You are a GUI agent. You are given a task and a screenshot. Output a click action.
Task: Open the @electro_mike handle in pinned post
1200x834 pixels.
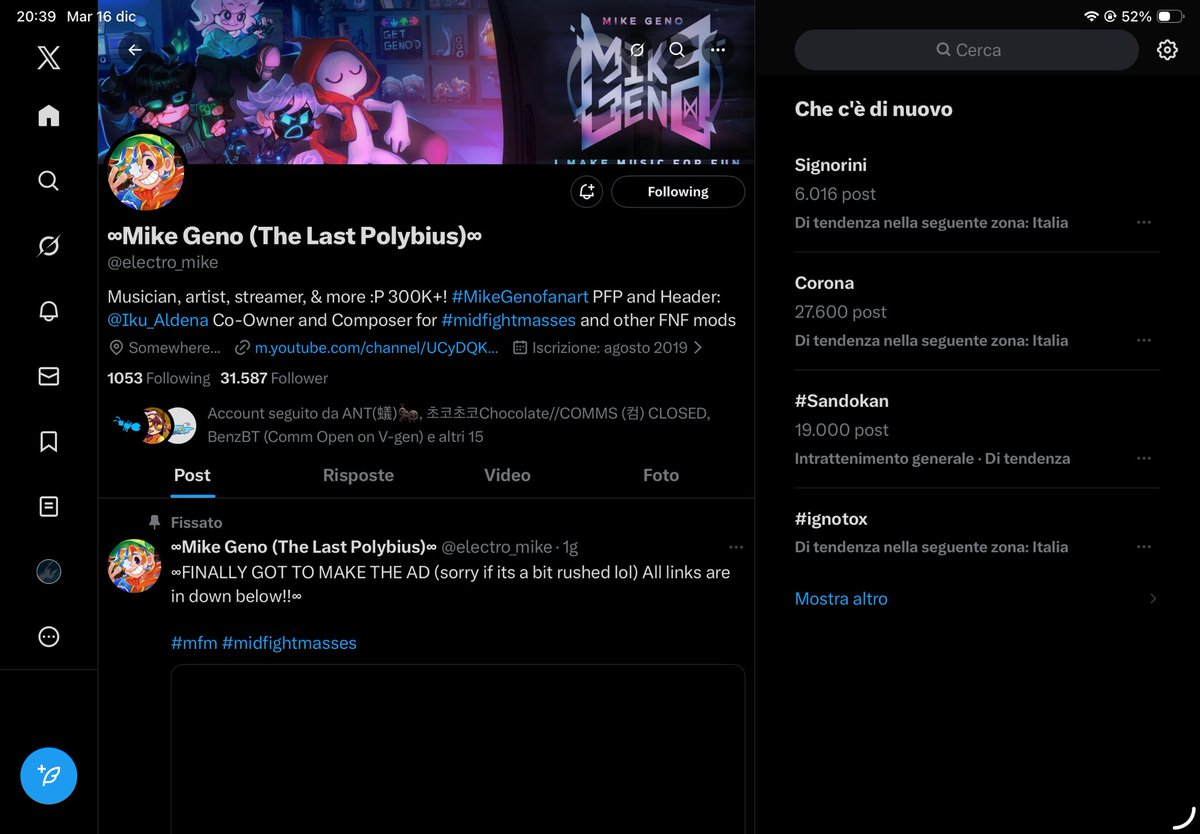[497, 547]
